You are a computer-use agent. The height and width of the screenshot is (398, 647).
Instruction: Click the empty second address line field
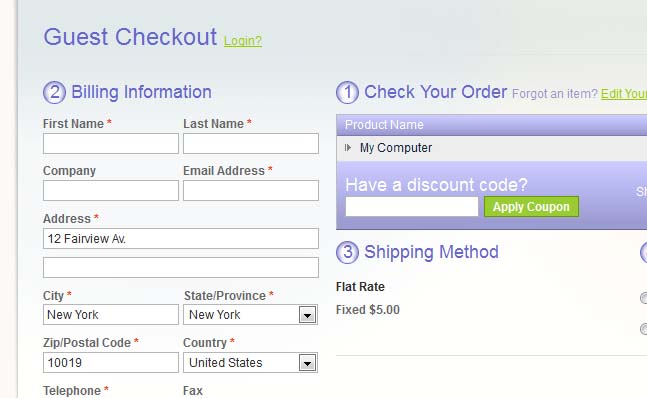[181, 267]
